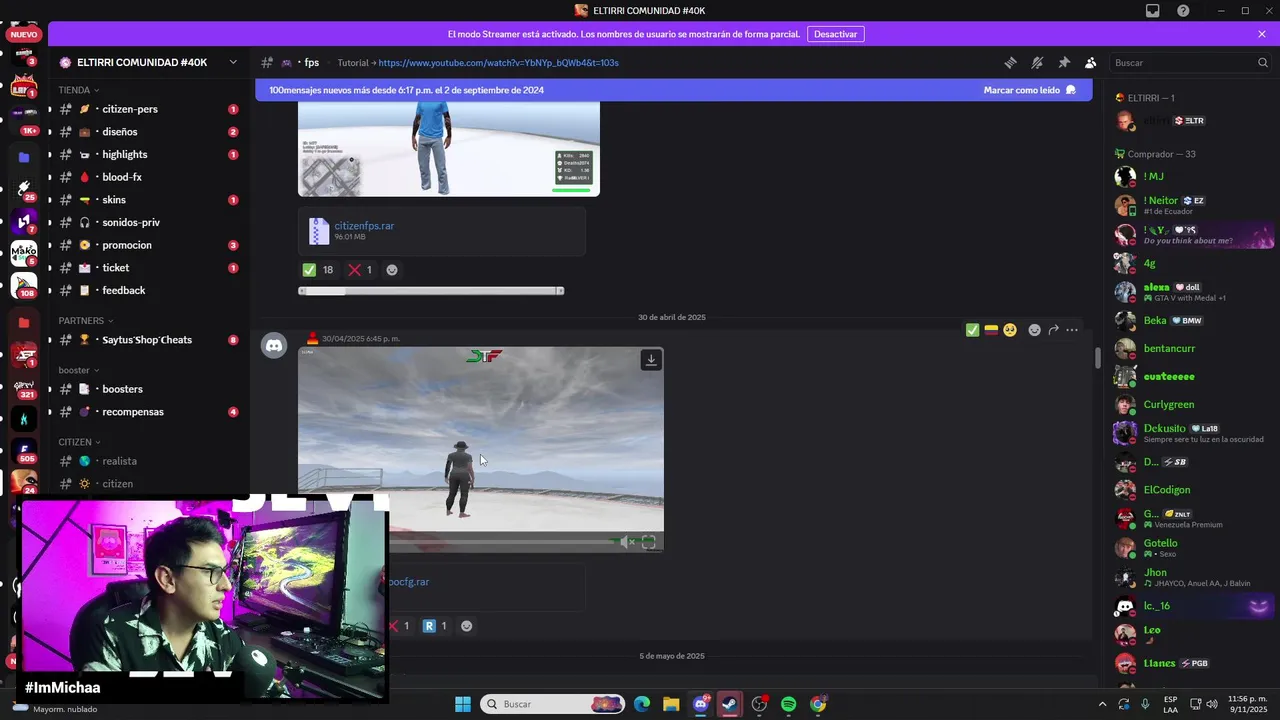
Task: Open Spotify from the taskbar
Action: [x=788, y=704]
